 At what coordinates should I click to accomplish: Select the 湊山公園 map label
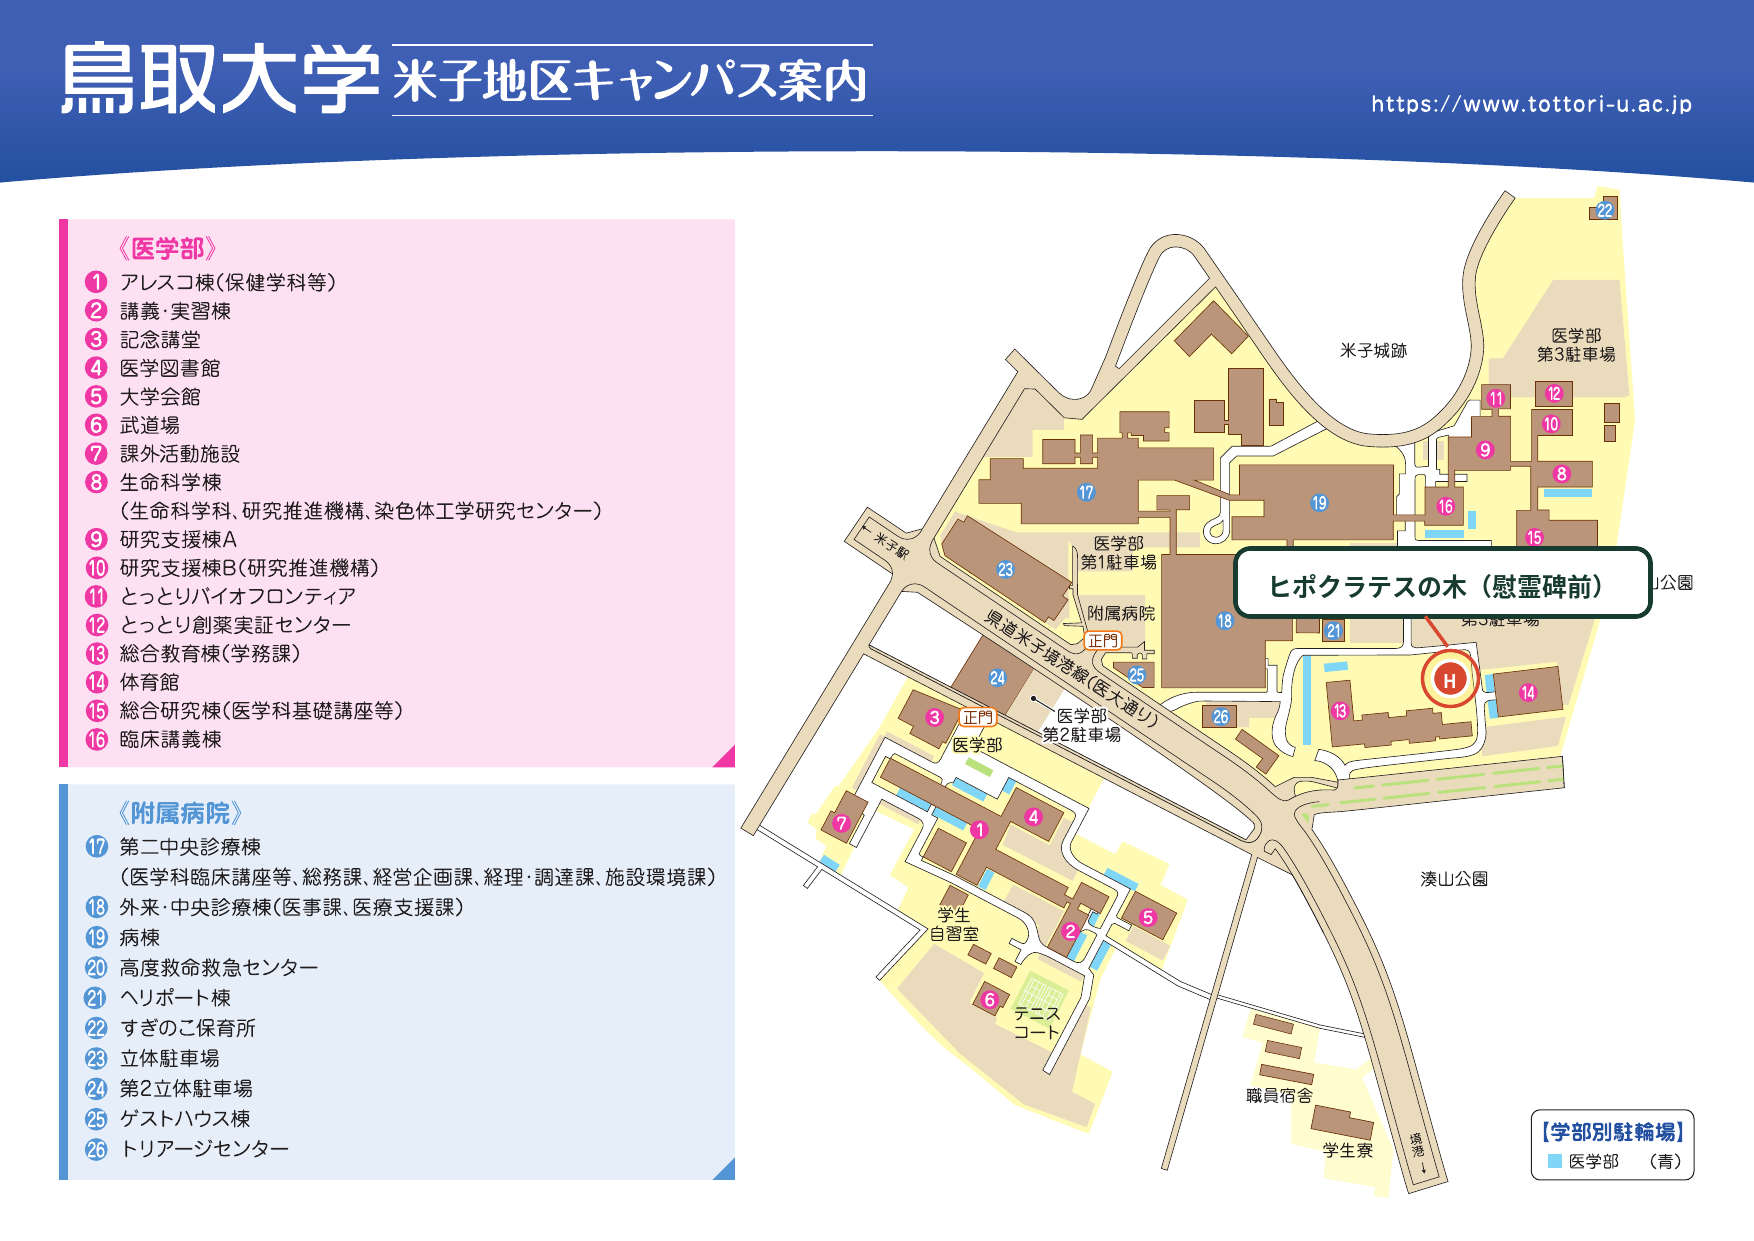tap(1454, 879)
